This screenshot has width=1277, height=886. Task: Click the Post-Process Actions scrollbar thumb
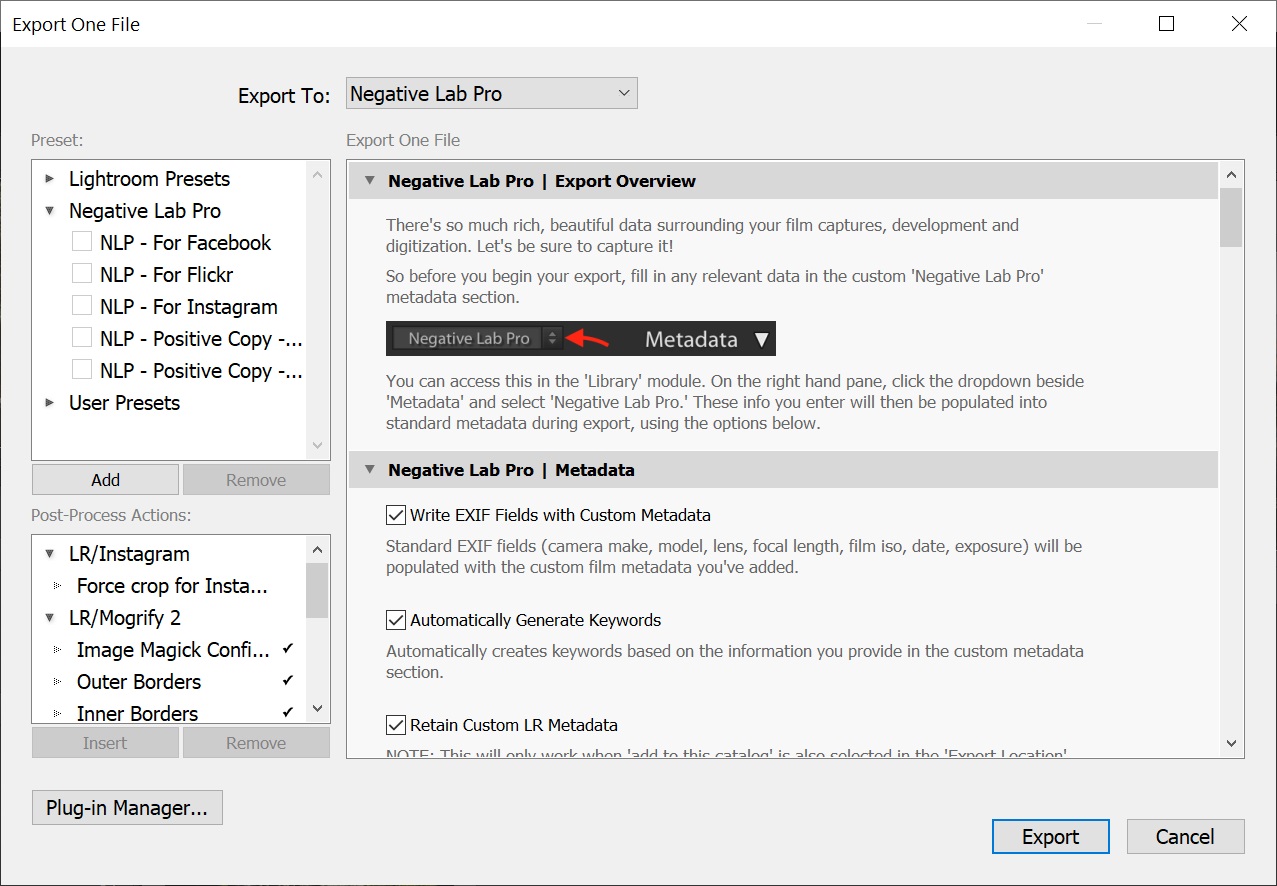tap(317, 591)
